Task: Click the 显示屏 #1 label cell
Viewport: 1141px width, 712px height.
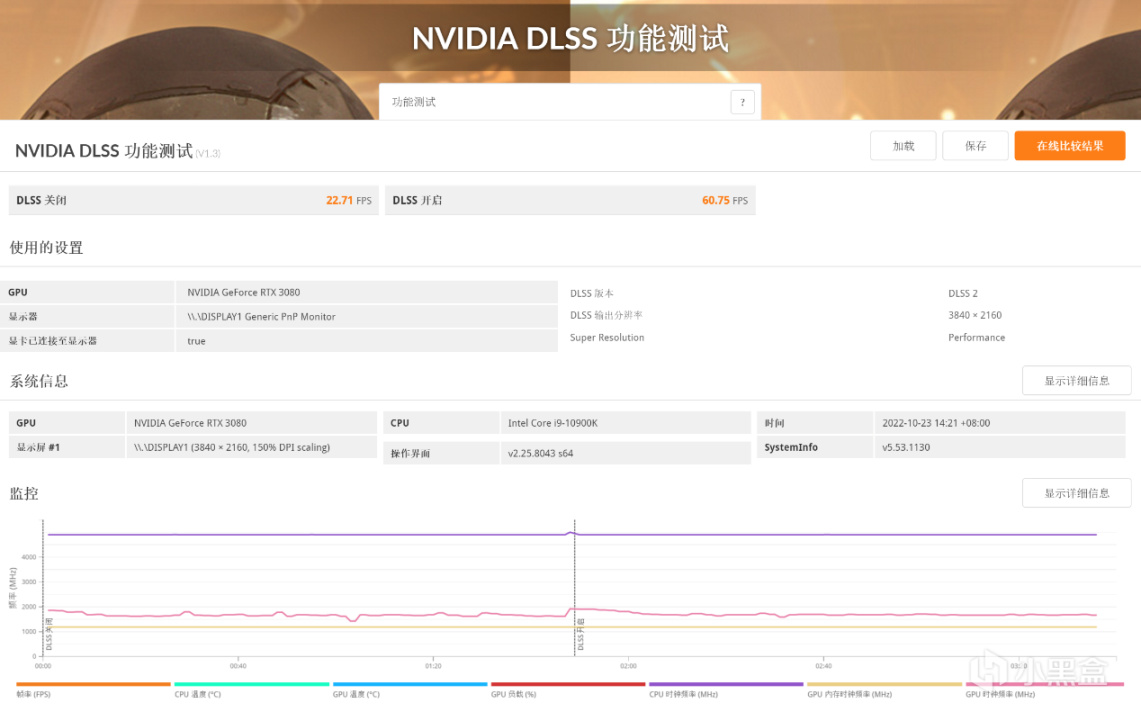Action: pyautogui.click(x=67, y=447)
